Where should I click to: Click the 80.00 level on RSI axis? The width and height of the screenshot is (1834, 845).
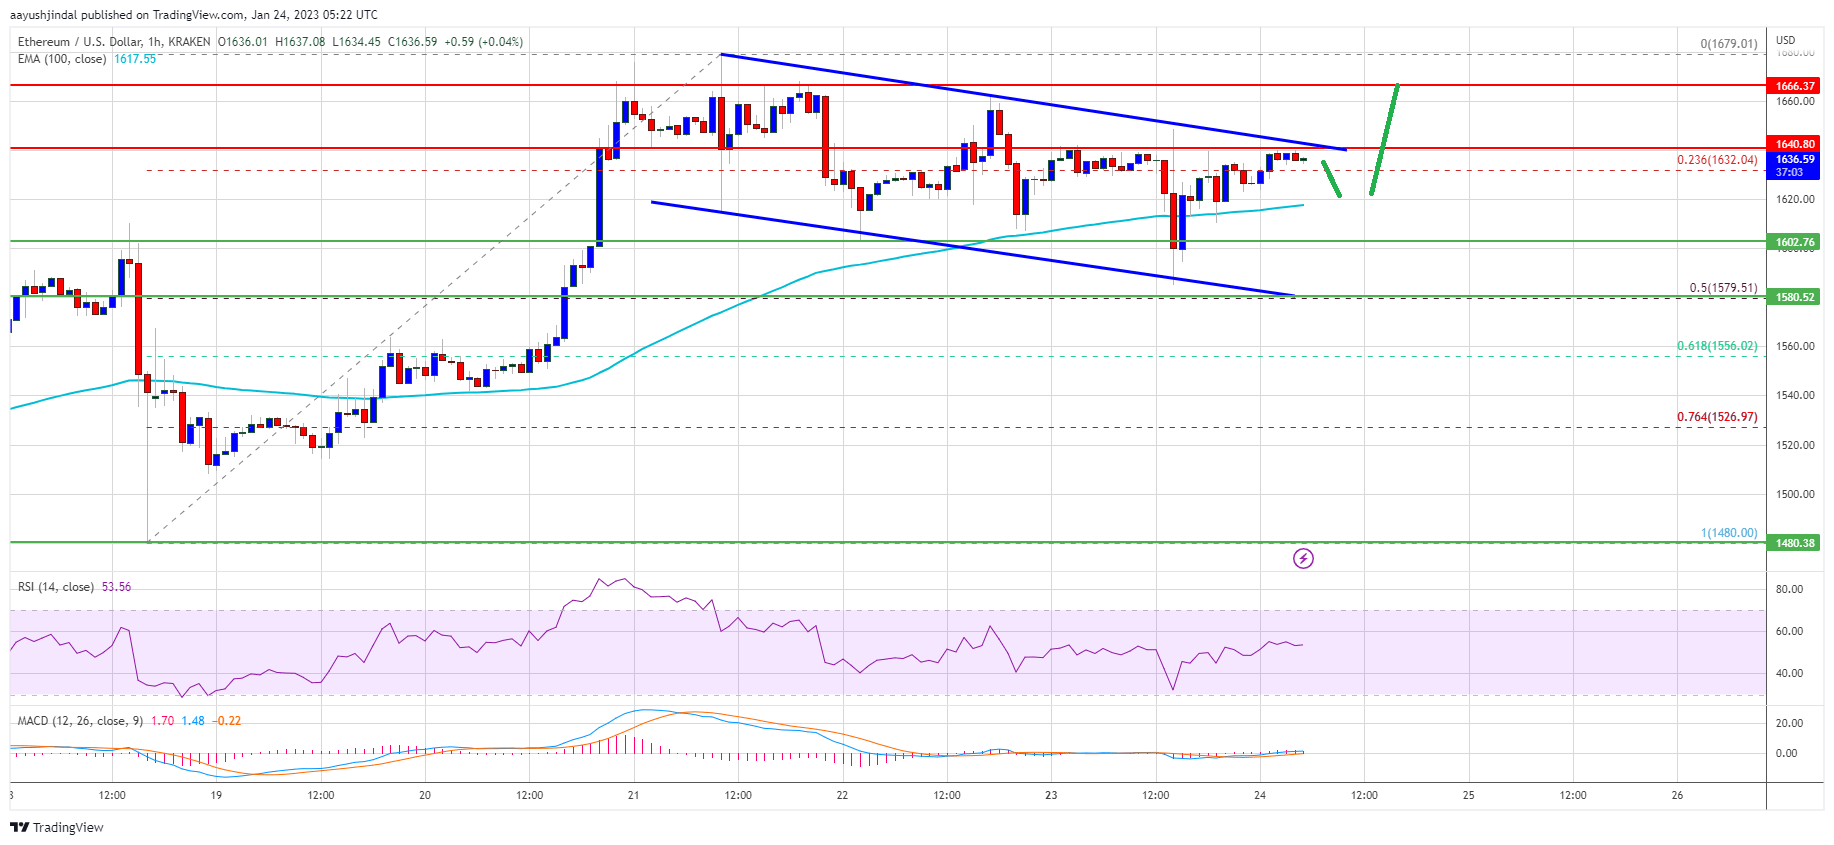(x=1789, y=589)
